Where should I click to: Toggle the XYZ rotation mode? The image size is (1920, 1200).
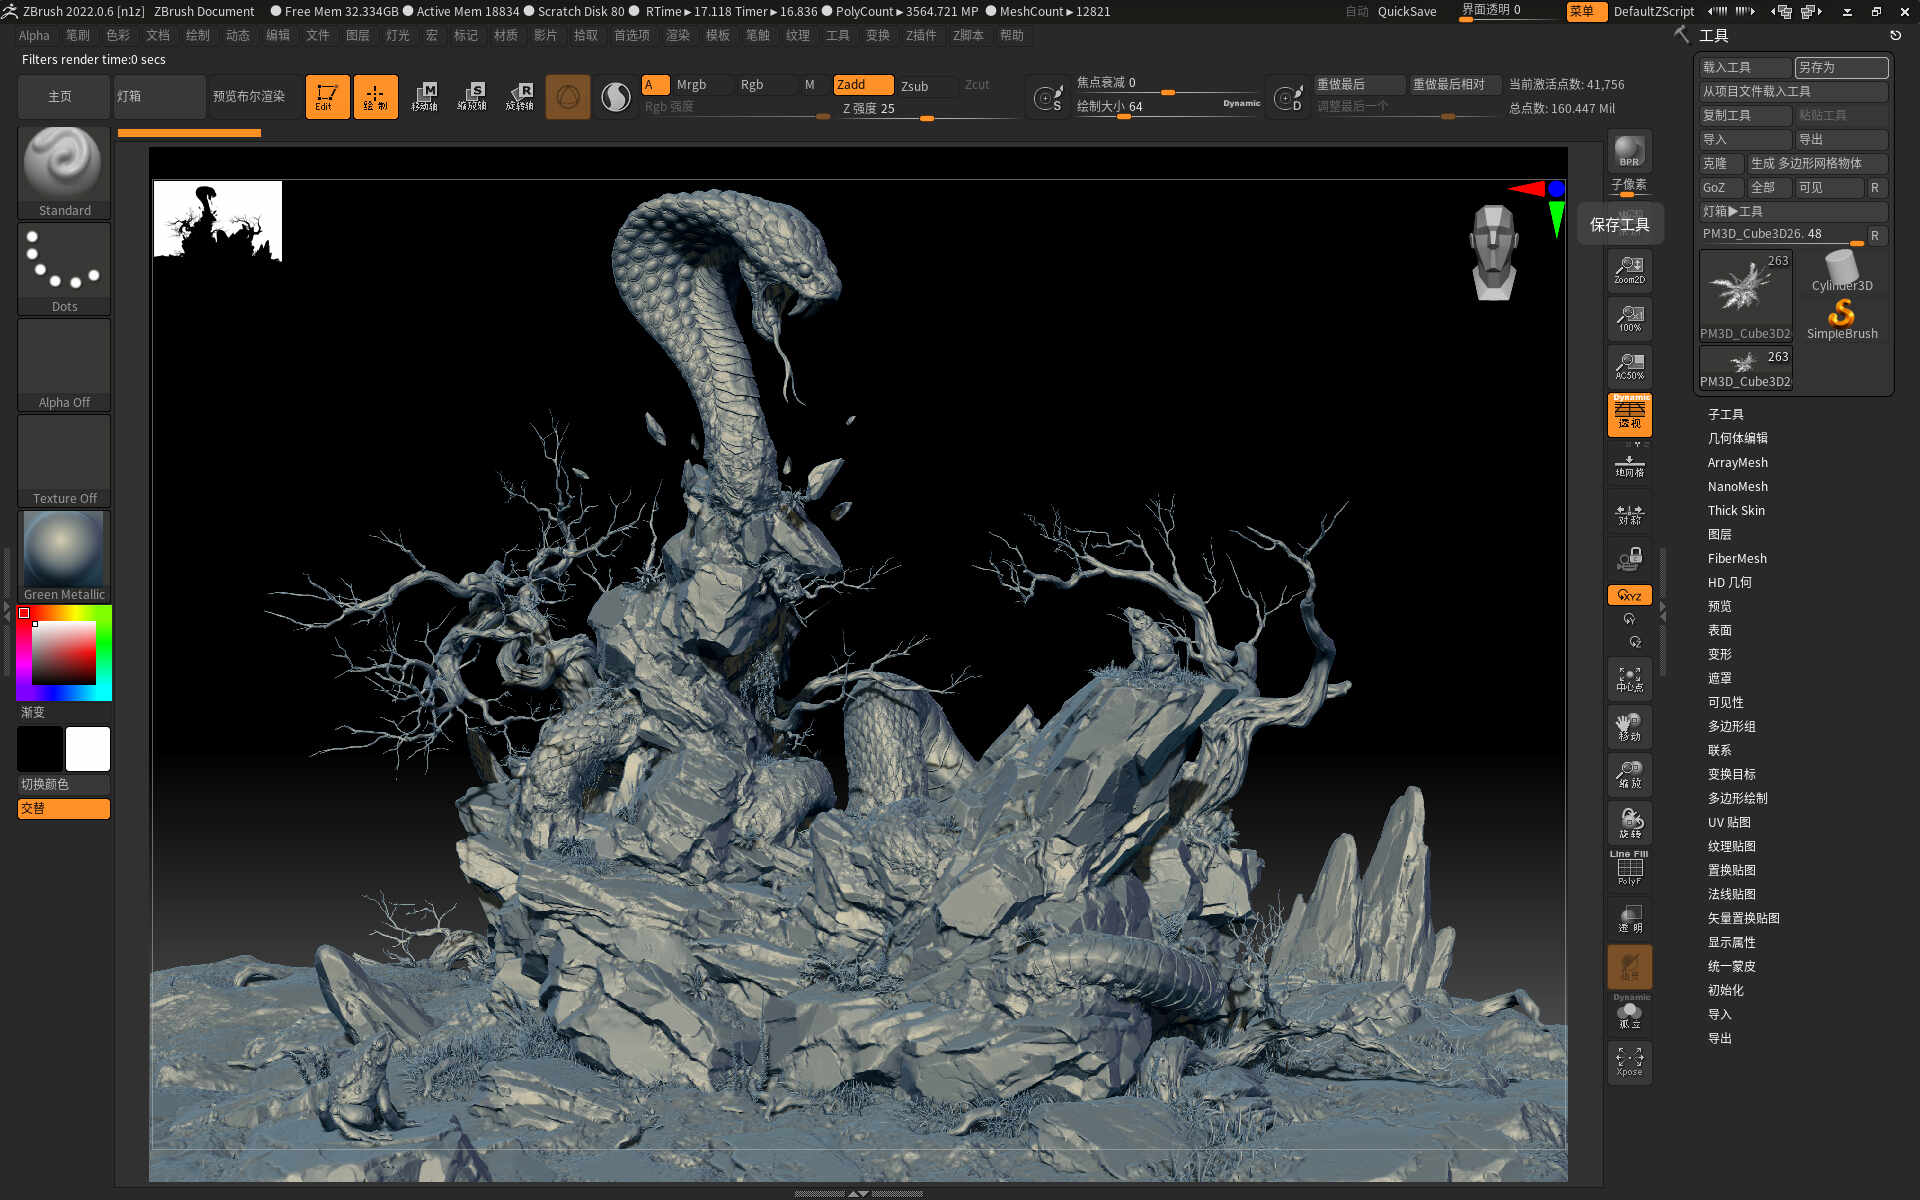pos(1629,595)
